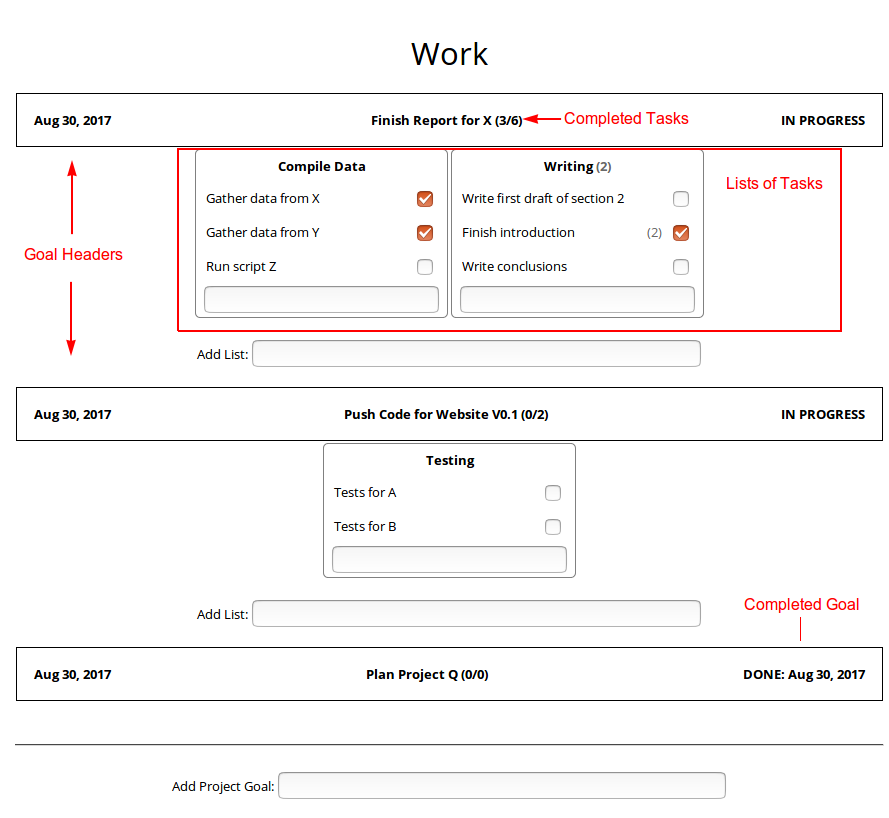889x818 pixels.
Task: Click the Writing (2) list title
Action: tap(577, 167)
